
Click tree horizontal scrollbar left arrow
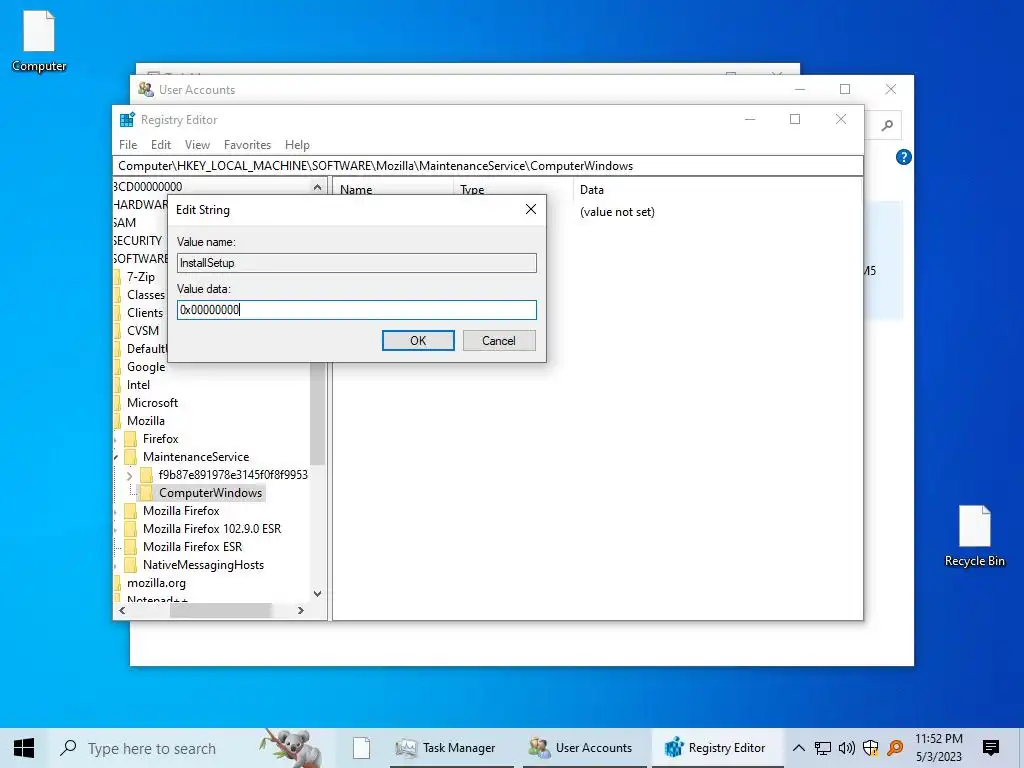click(x=122, y=611)
